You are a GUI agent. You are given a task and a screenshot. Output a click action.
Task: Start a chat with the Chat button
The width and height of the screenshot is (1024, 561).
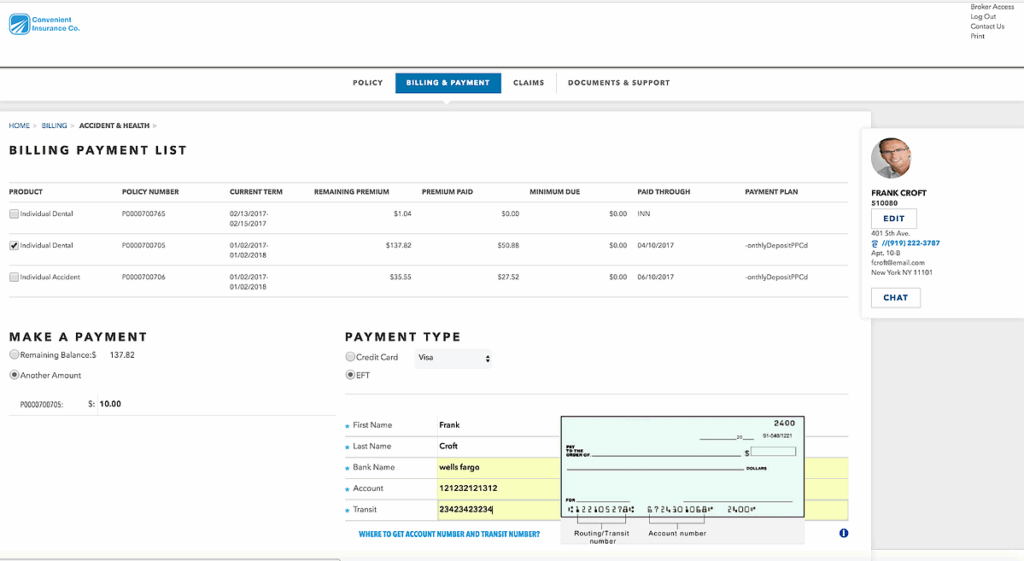(895, 298)
